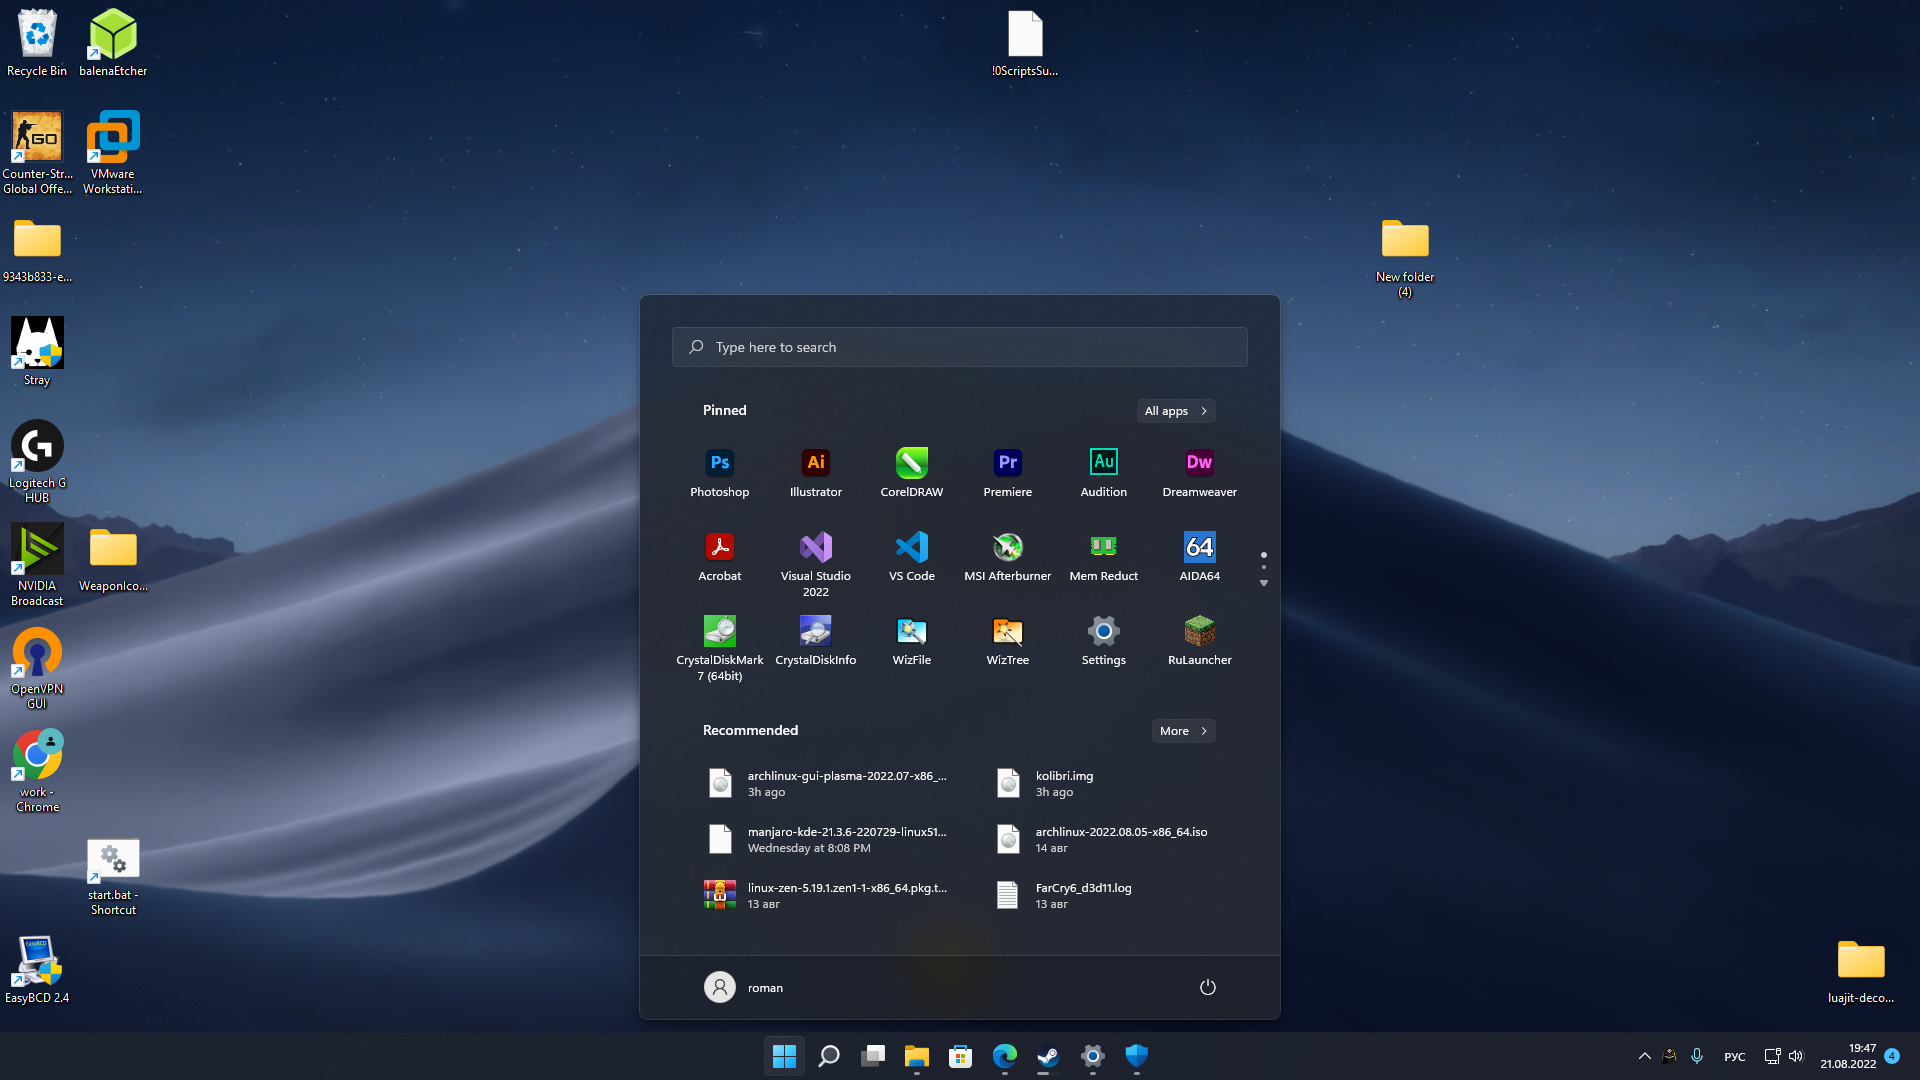Click the Type here to search field
The image size is (1920, 1080).
coord(959,347)
